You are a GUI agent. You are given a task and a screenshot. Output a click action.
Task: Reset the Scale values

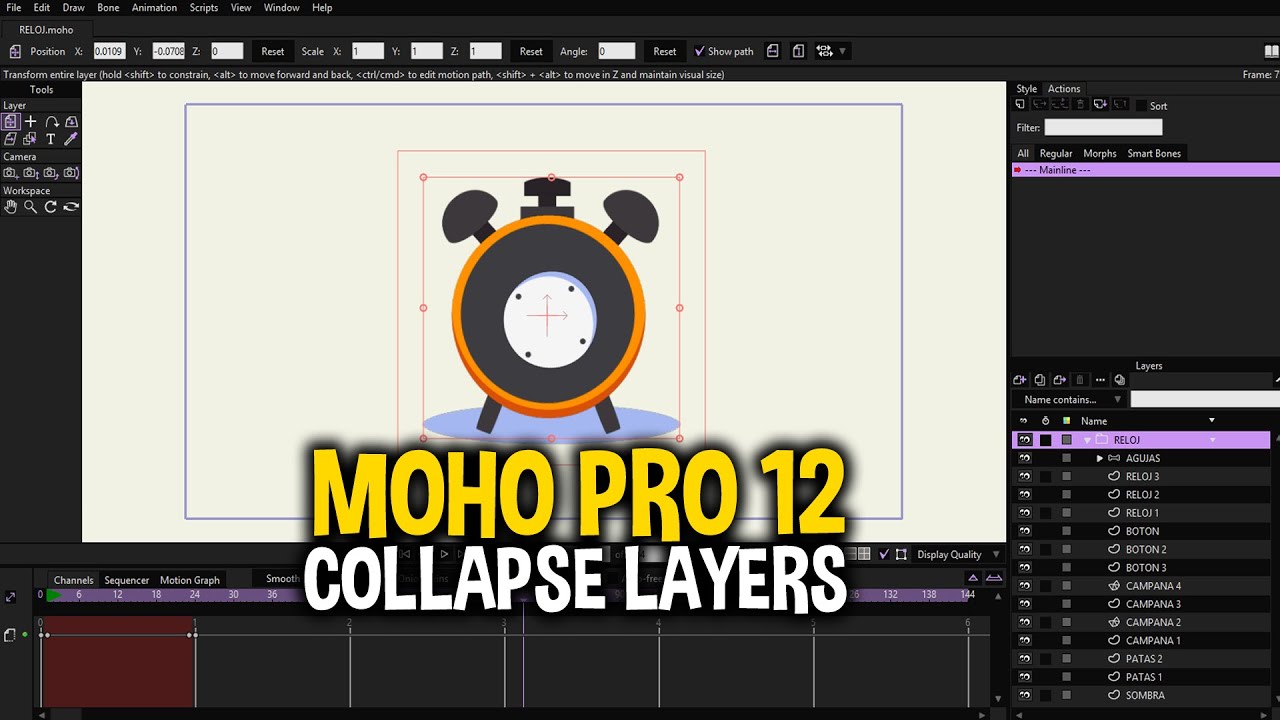[531, 51]
